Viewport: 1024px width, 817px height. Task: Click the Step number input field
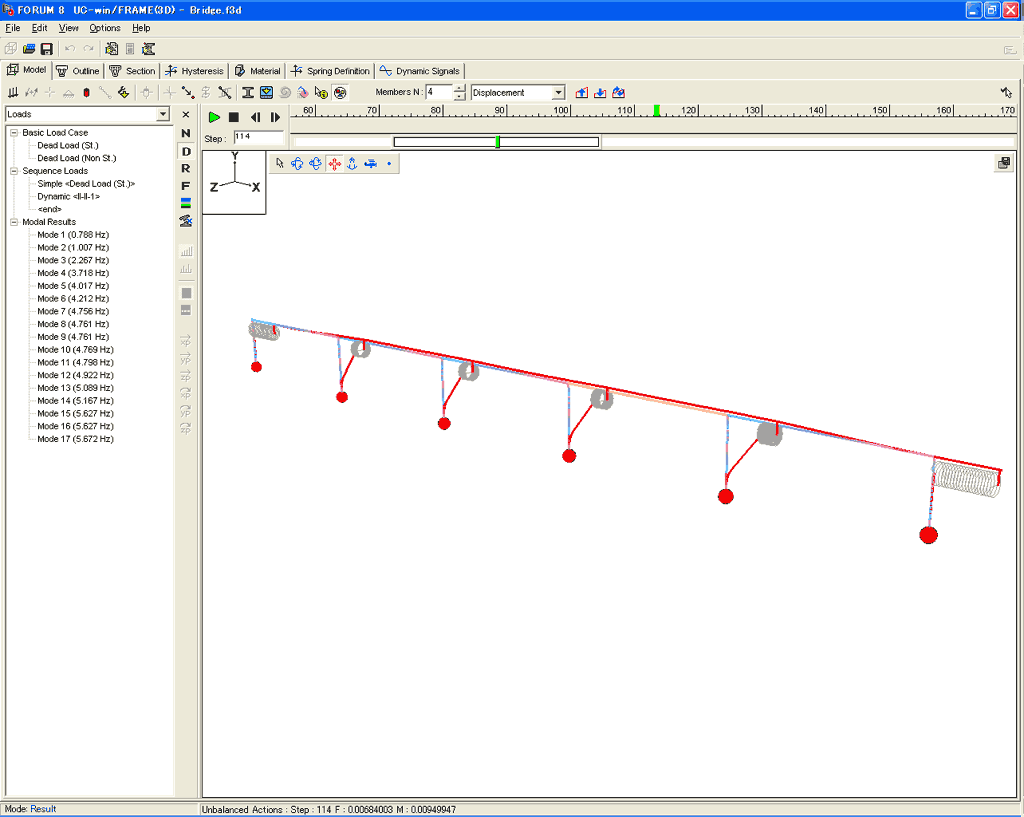click(x=259, y=137)
